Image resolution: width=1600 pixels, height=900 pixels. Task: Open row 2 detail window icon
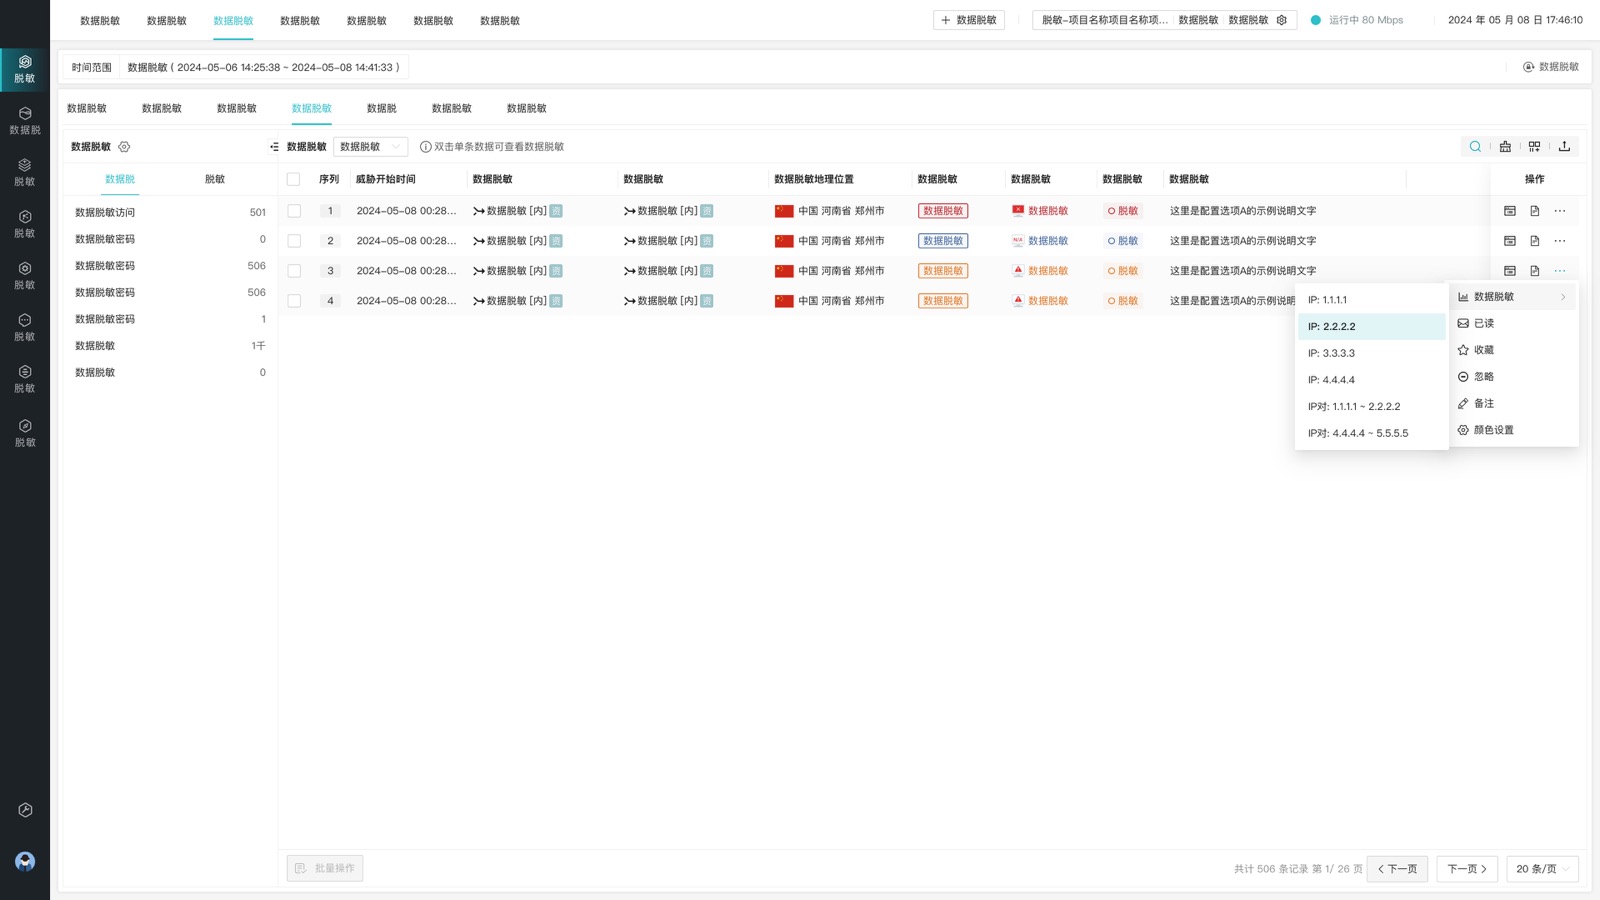pyautogui.click(x=1510, y=241)
